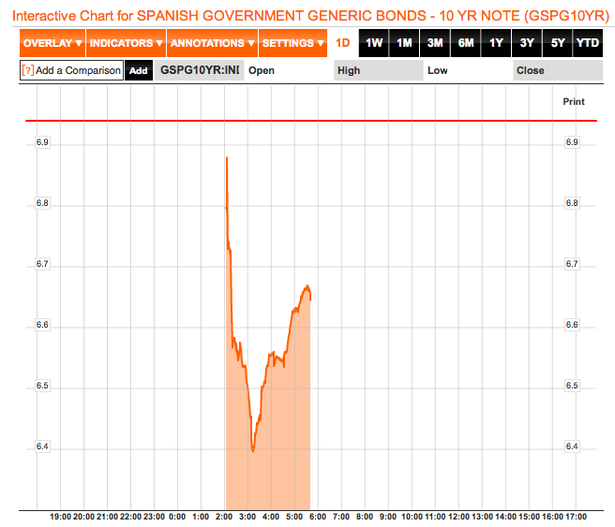Viewport: 615px width, 527px height.
Task: Select the YTD time range
Action: [x=588, y=43]
